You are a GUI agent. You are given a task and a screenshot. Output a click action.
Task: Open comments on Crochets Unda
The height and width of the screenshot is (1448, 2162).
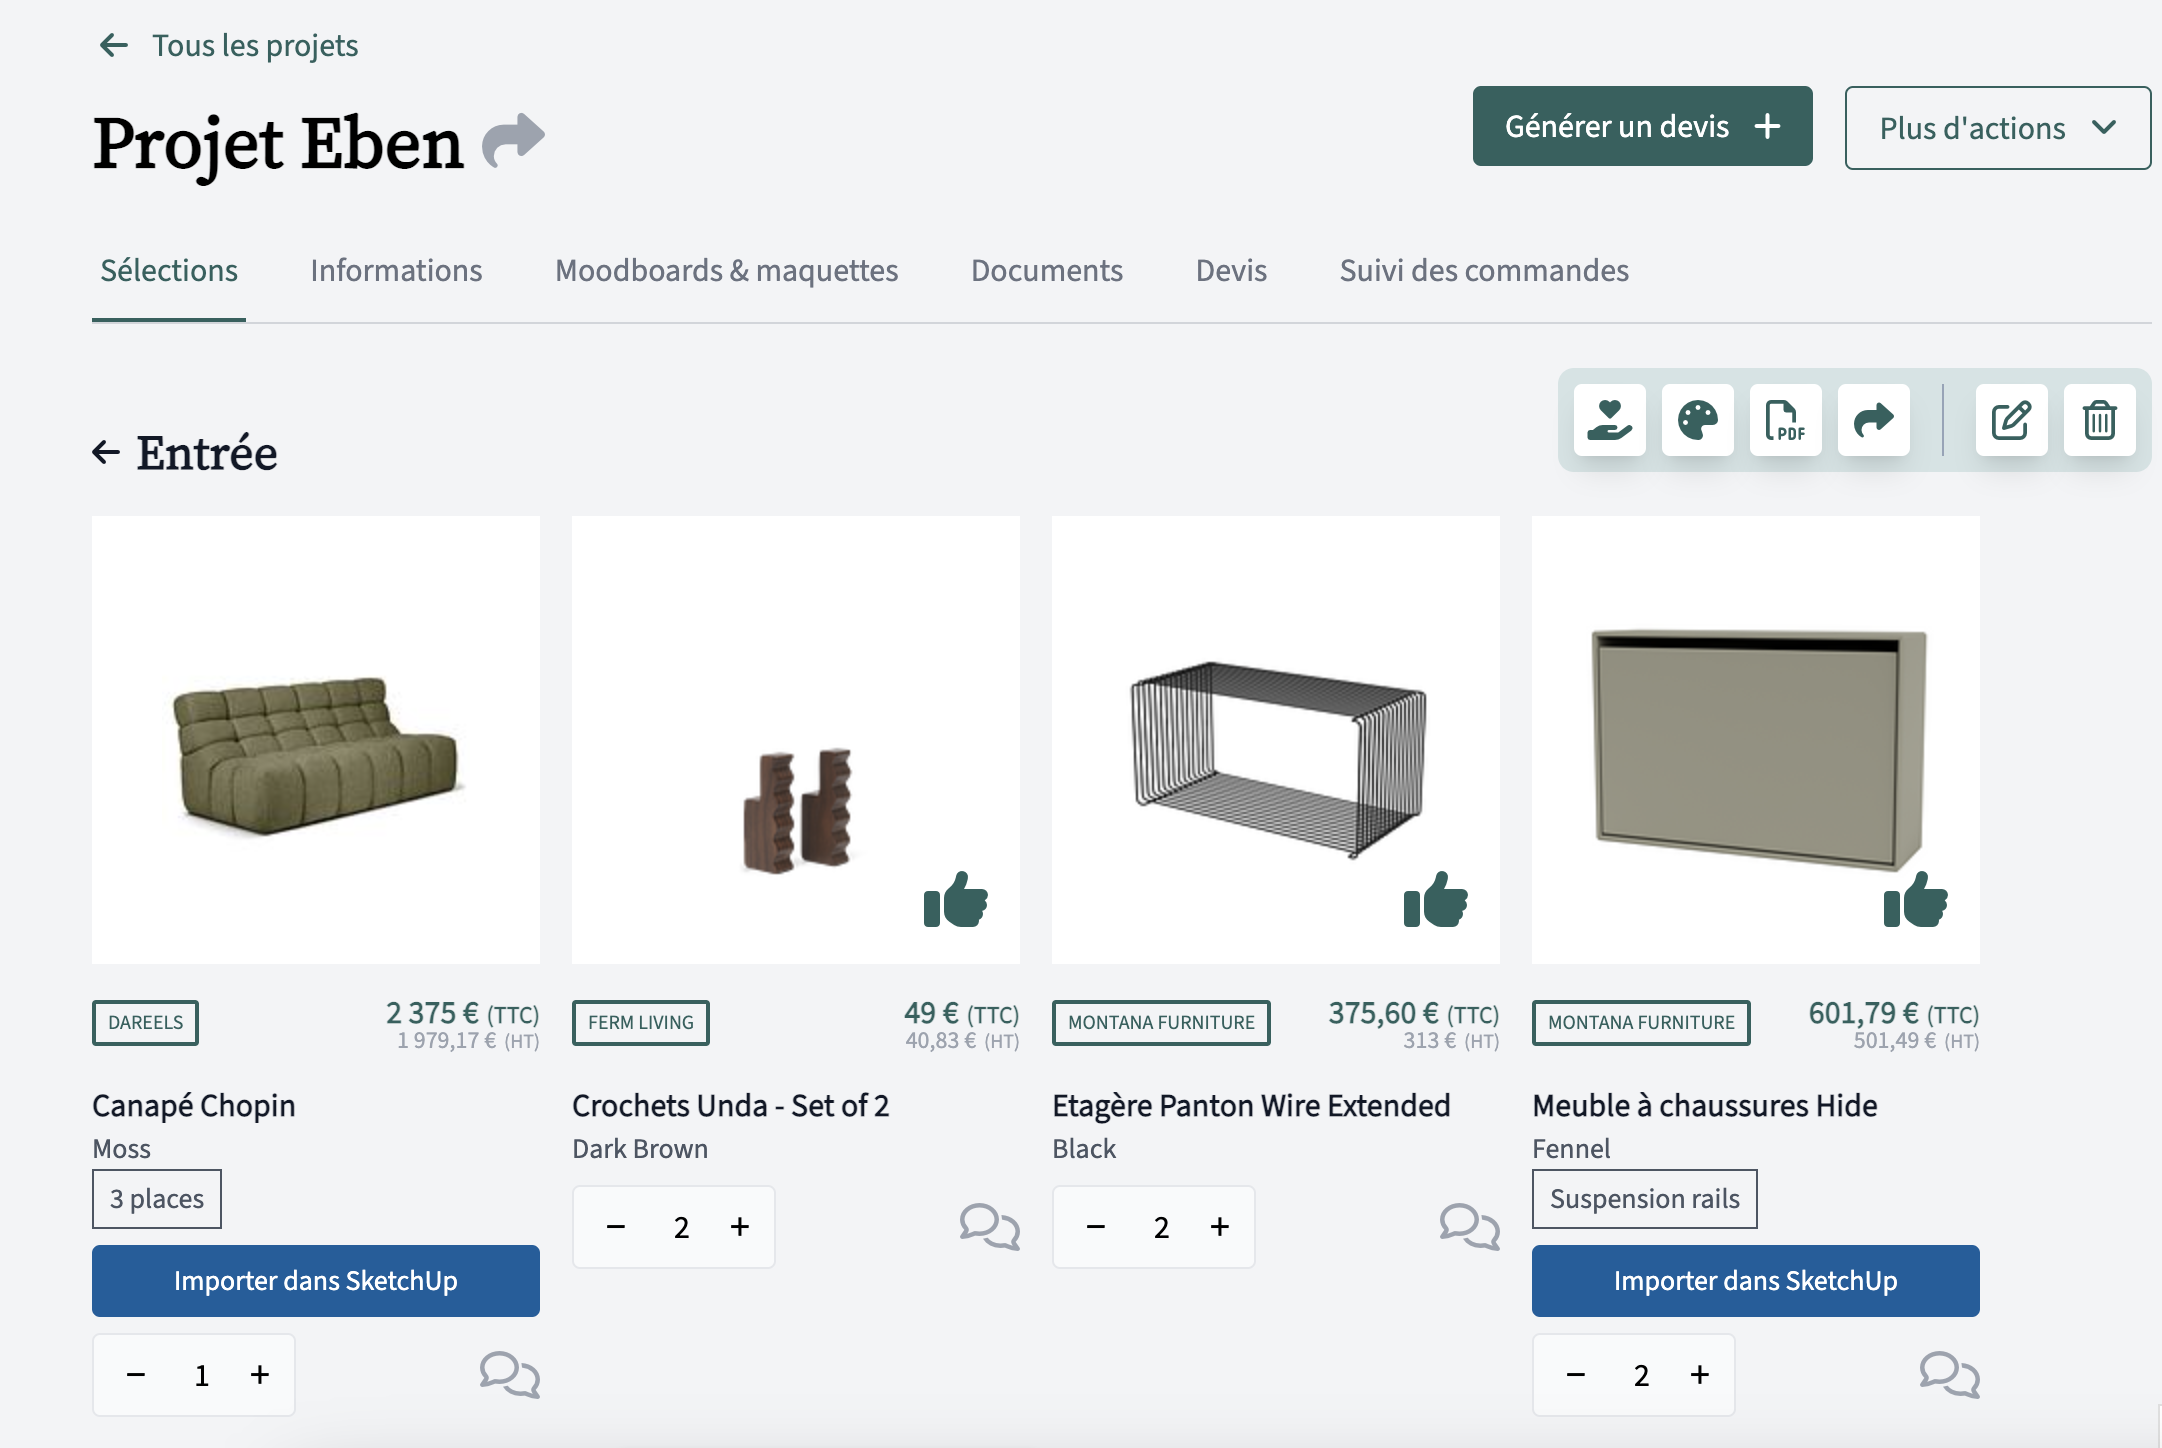(990, 1227)
